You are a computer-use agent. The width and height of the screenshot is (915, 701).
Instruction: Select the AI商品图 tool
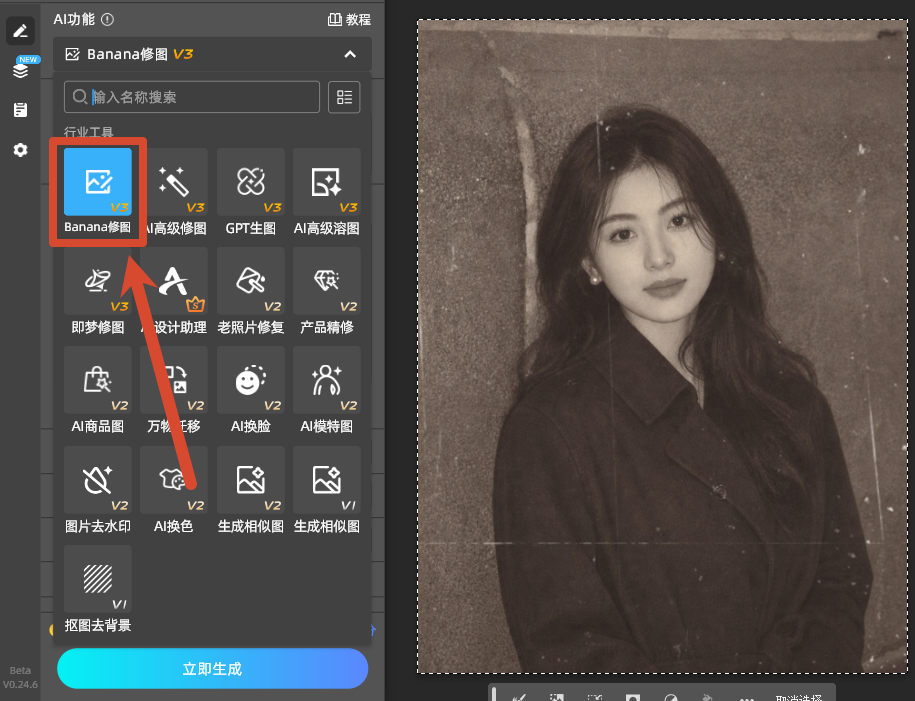tap(97, 381)
